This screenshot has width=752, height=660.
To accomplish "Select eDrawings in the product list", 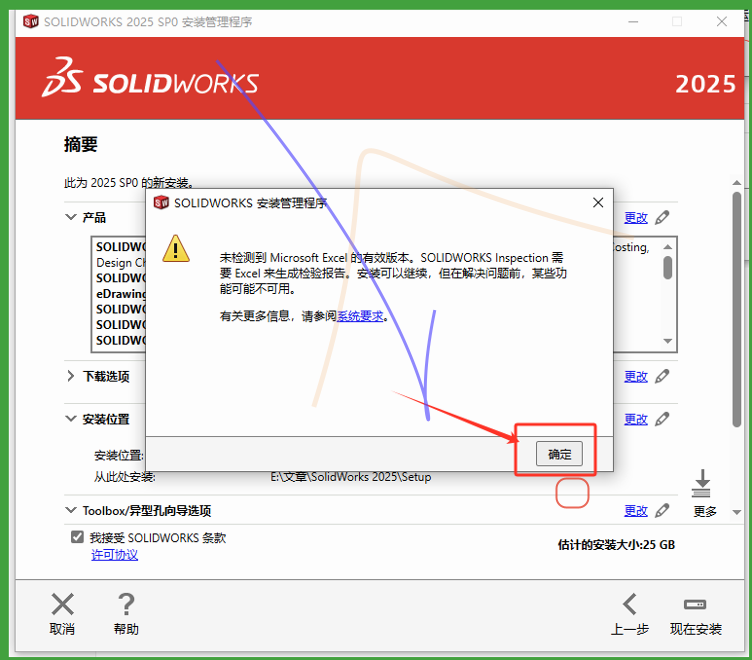I will [x=121, y=294].
